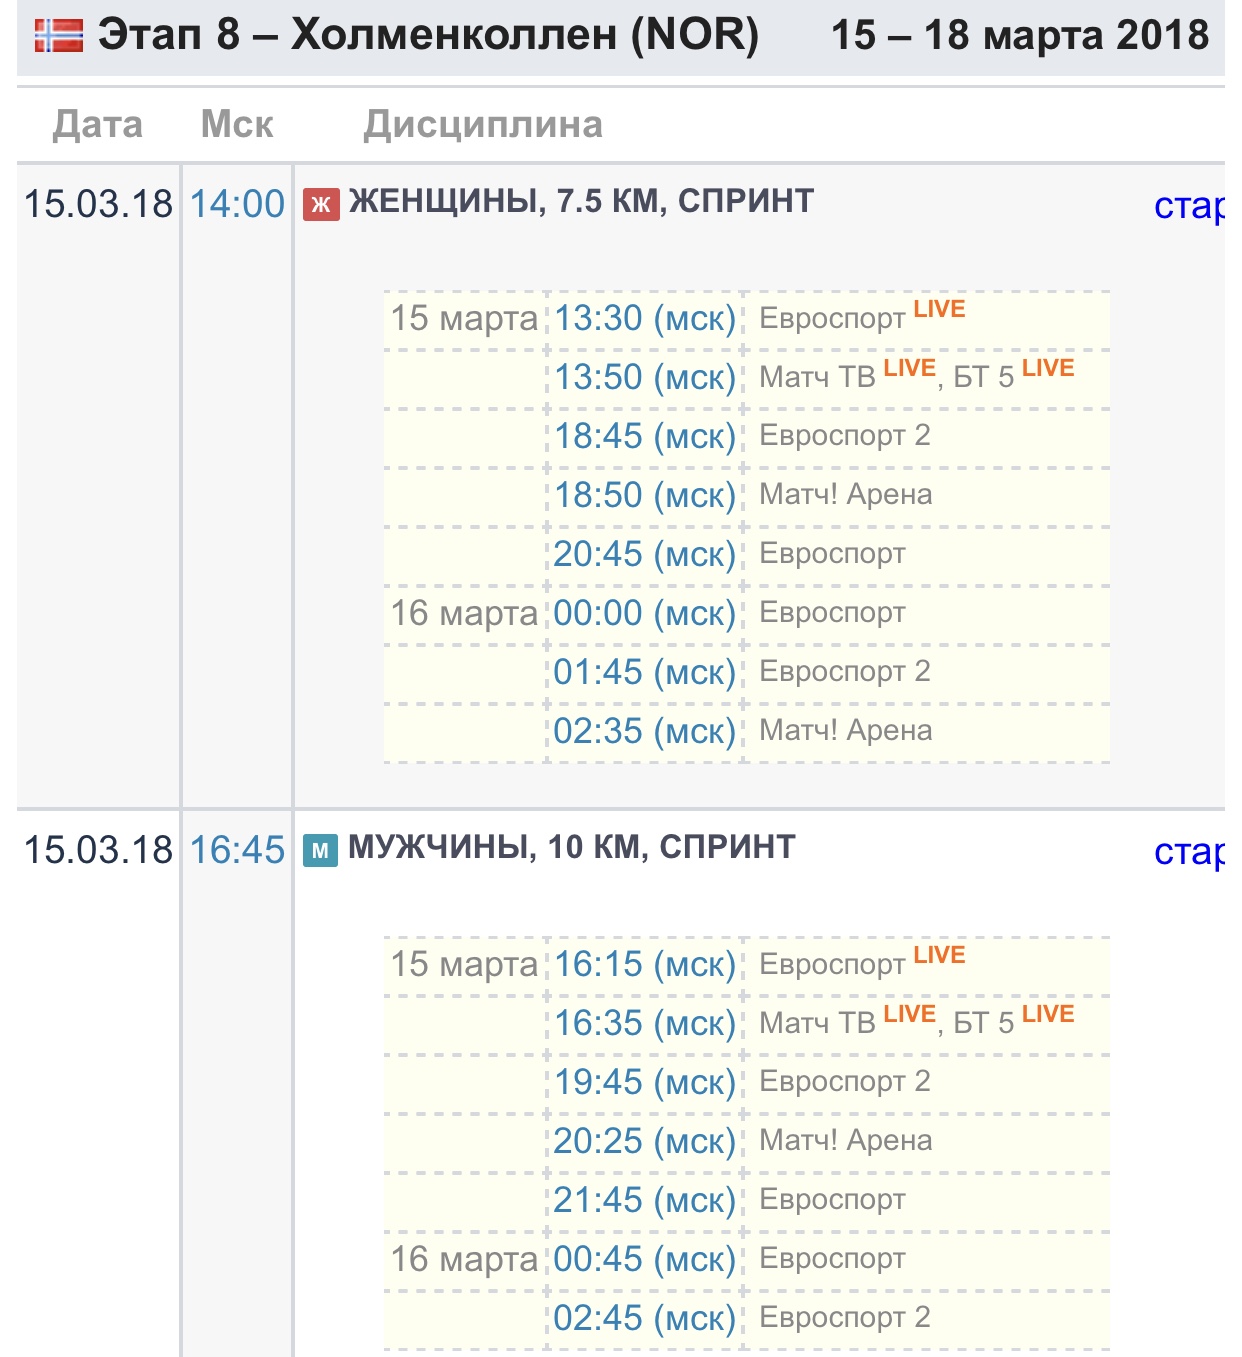Click LIVE badge after БТ 5 at 13:50
The width and height of the screenshot is (1242, 1357).
pos(1048,368)
